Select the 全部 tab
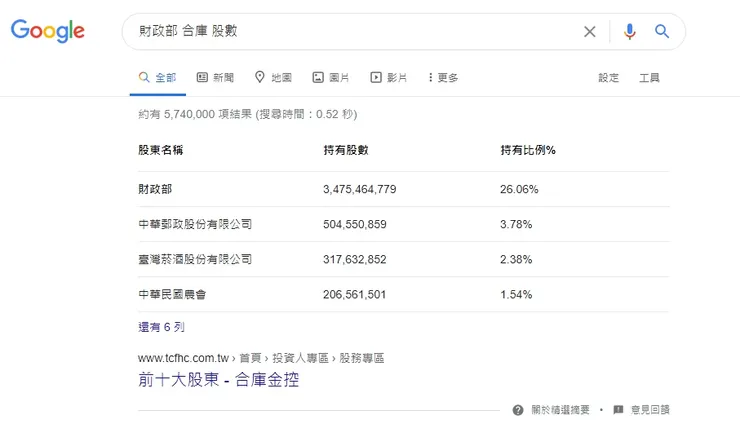The height and width of the screenshot is (445, 740). tap(158, 78)
